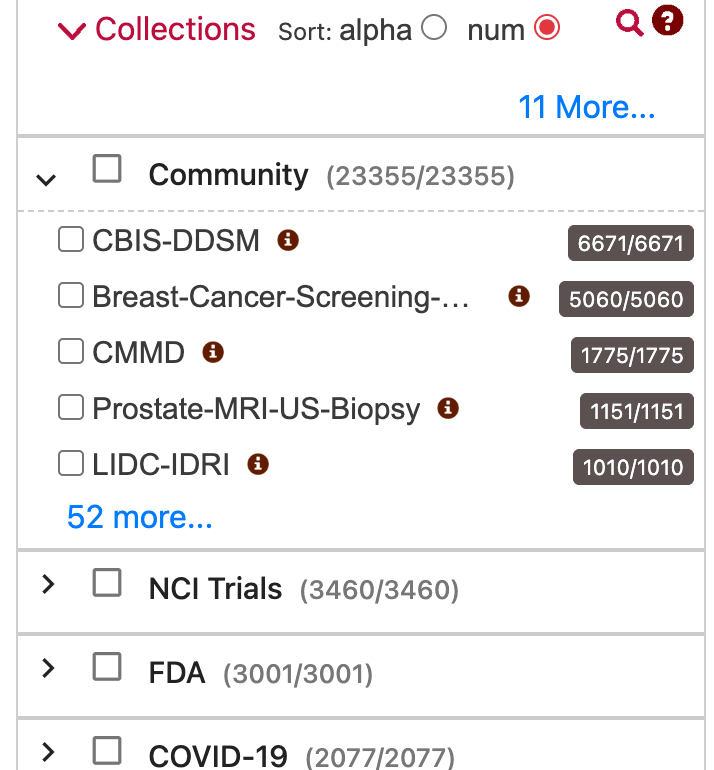Viewport: 714px width, 770px height.
Task: Show info for Prostate-MRI-US-Biopsy collection
Action: (x=448, y=408)
